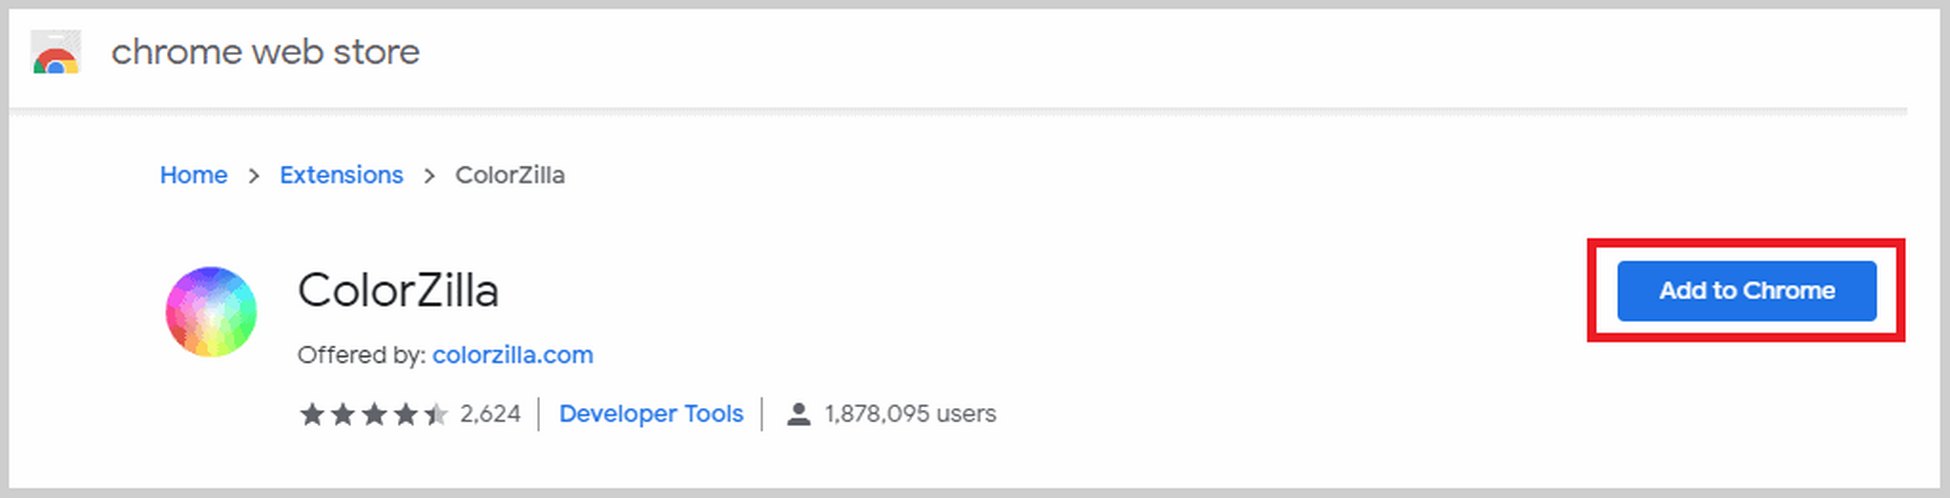Click the Add to Chrome button

[x=1747, y=291]
